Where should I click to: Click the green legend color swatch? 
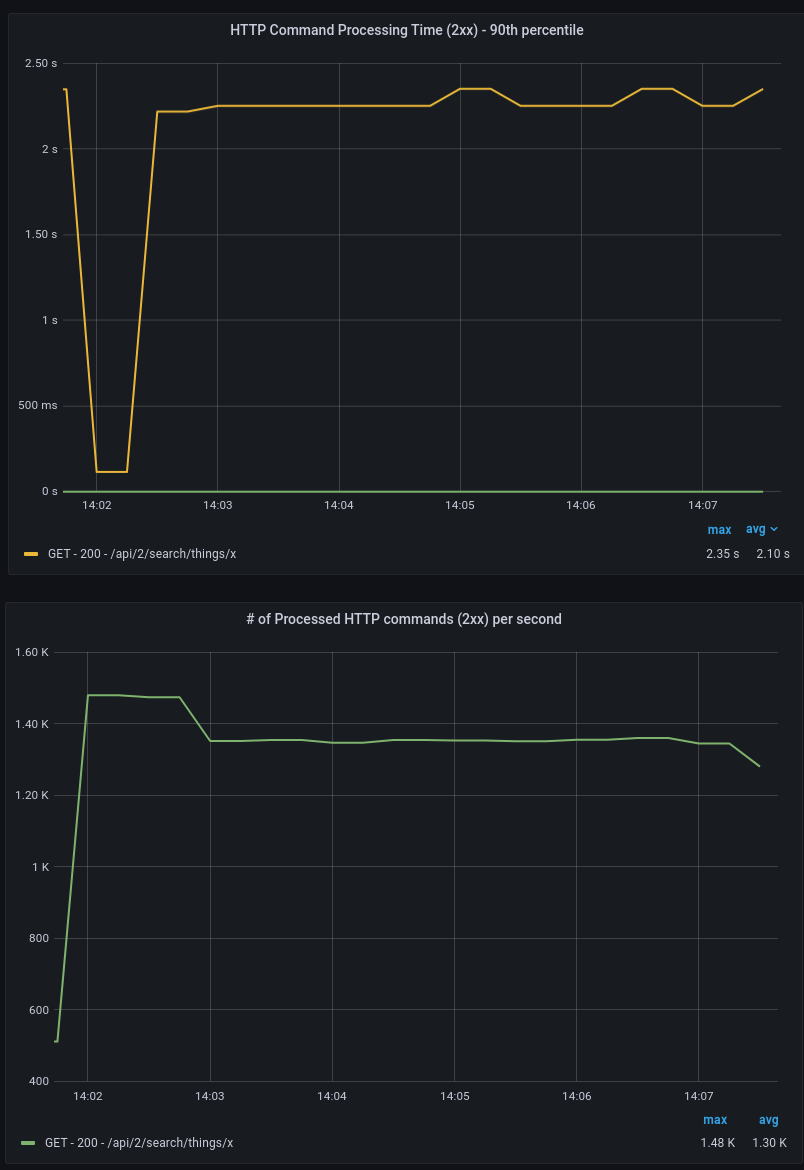(28, 1143)
